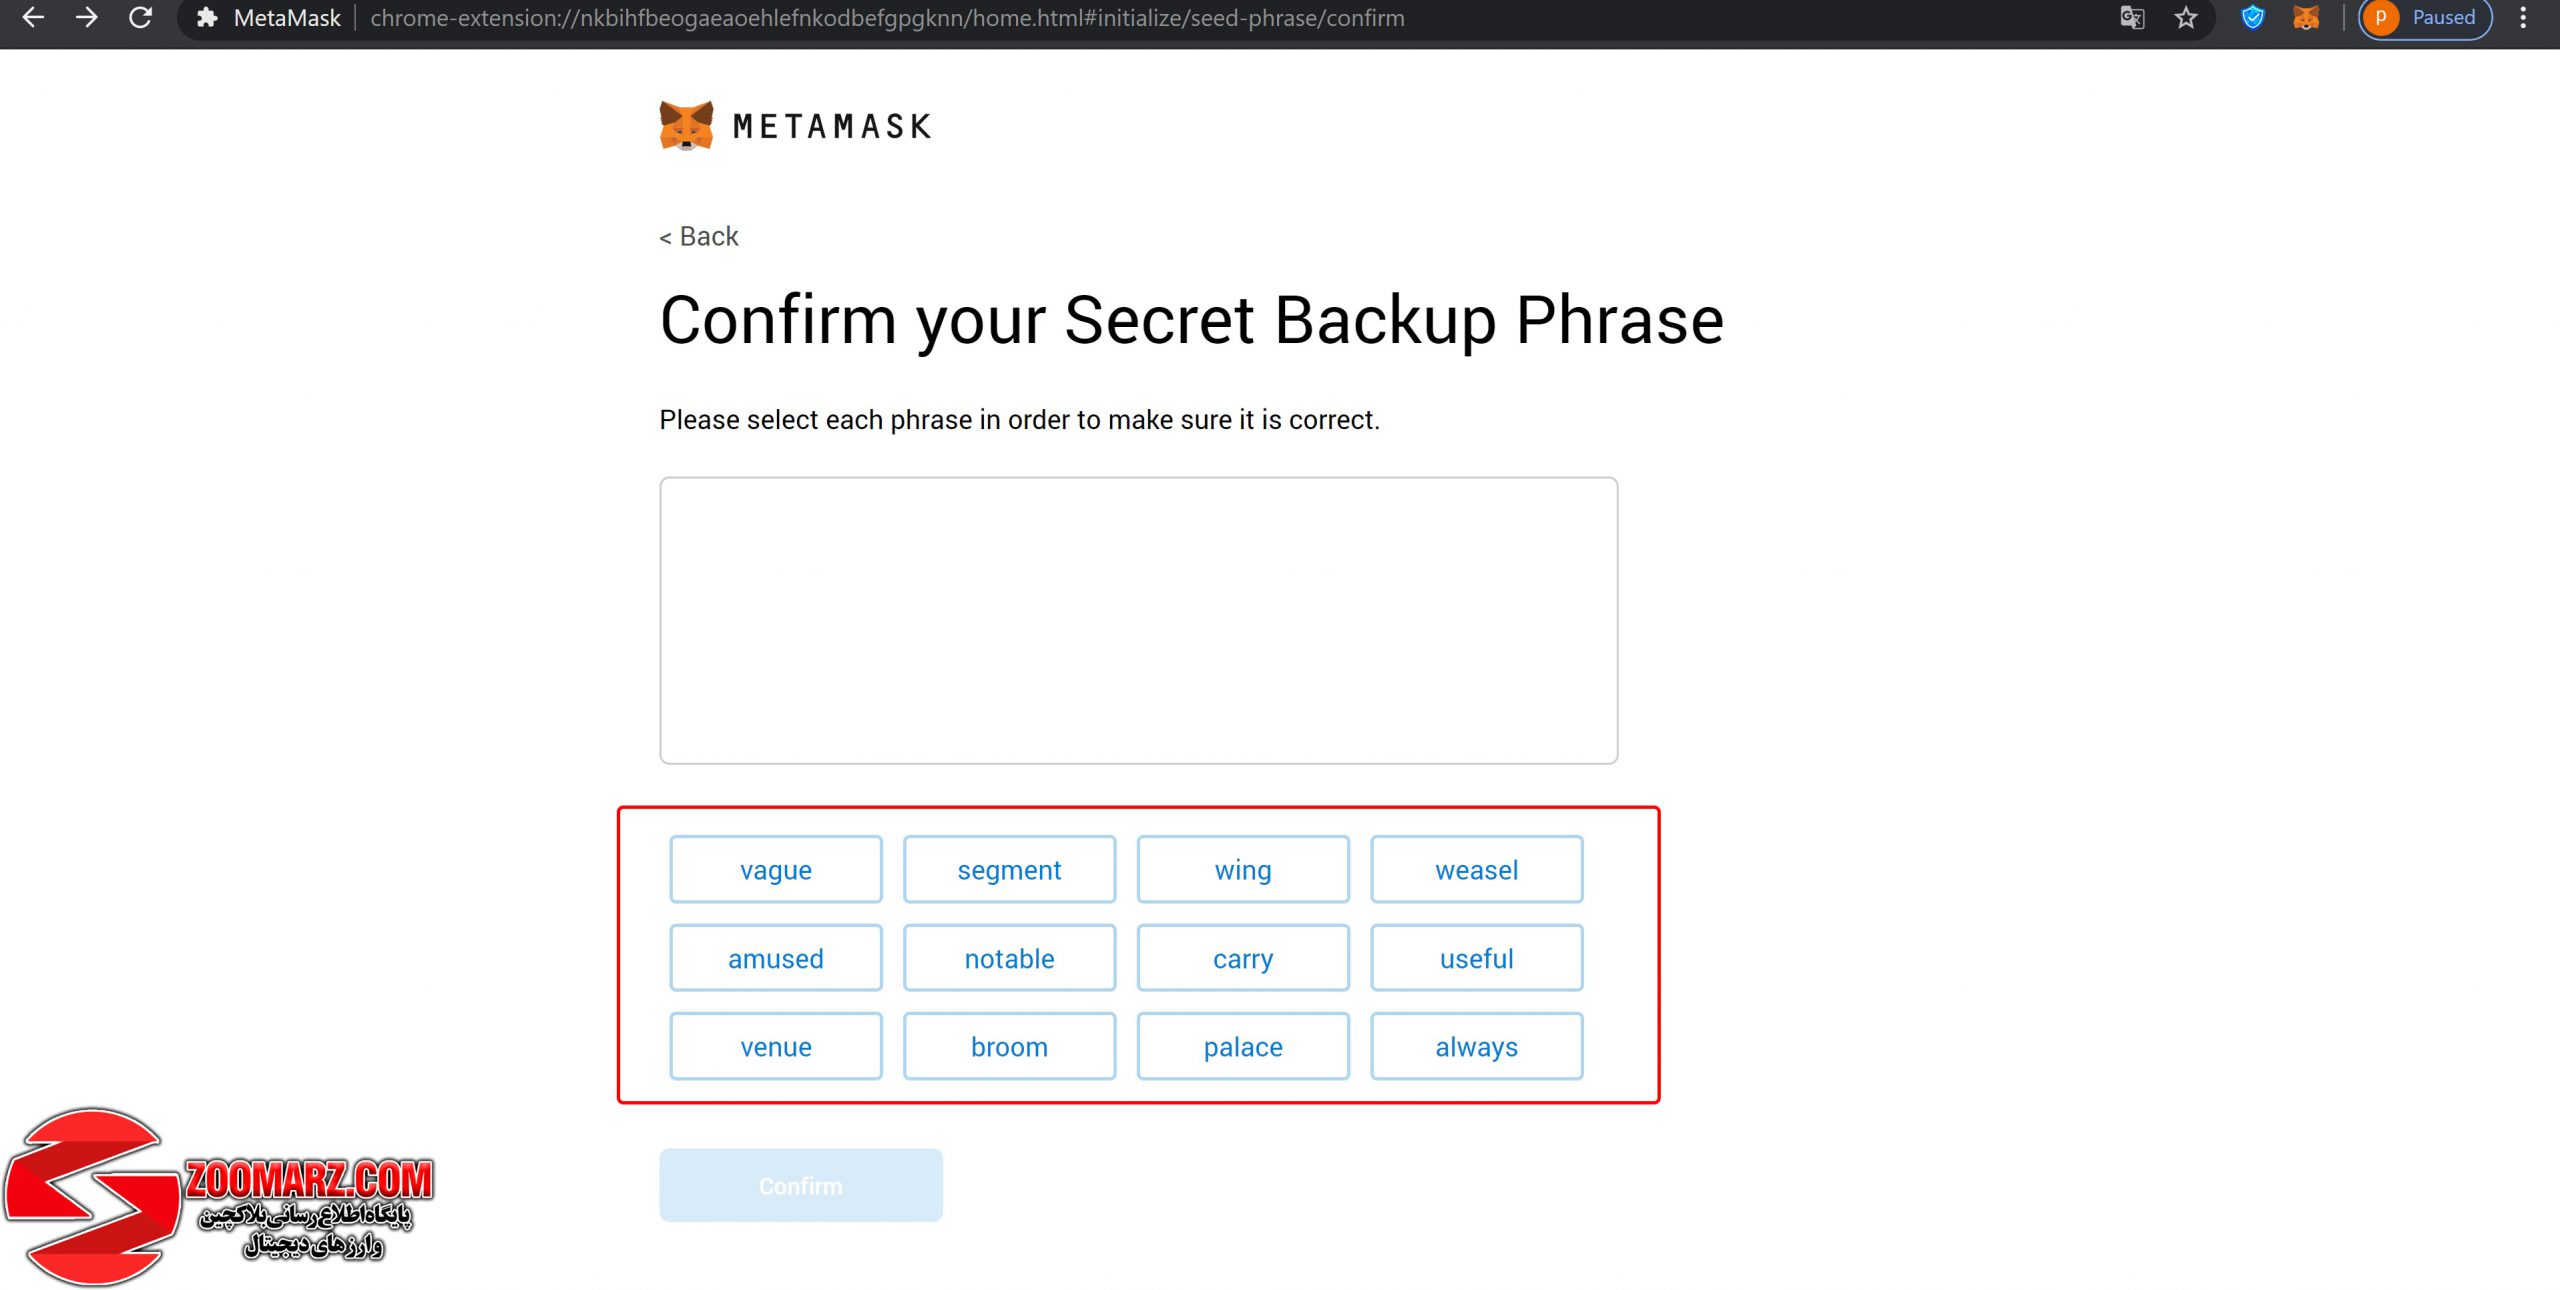Click the Paused profile button

point(2426,18)
